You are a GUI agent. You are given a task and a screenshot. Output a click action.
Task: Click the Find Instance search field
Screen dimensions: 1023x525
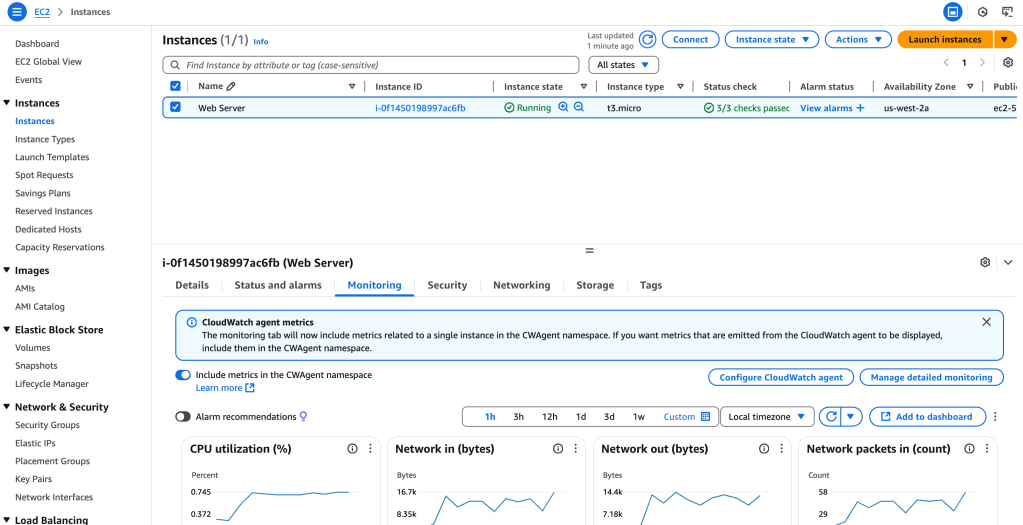370,65
